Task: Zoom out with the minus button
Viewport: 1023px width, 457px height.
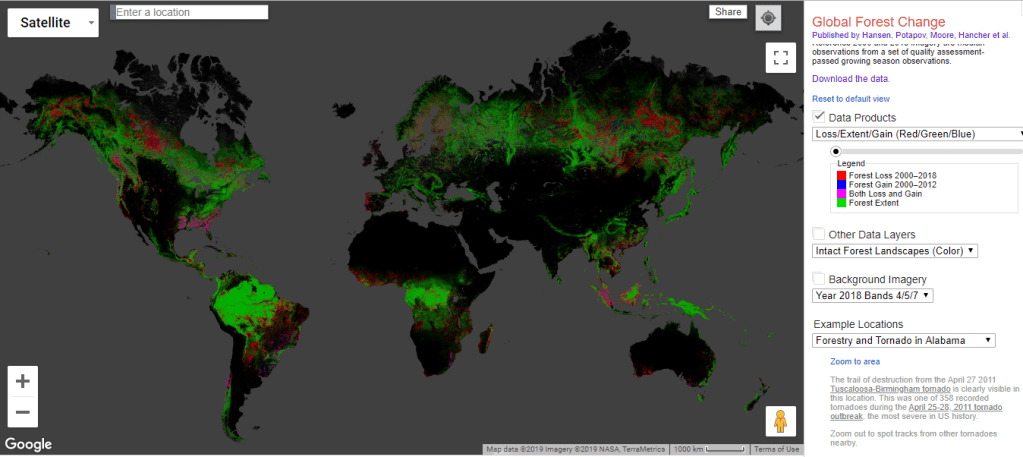Action: (23, 412)
